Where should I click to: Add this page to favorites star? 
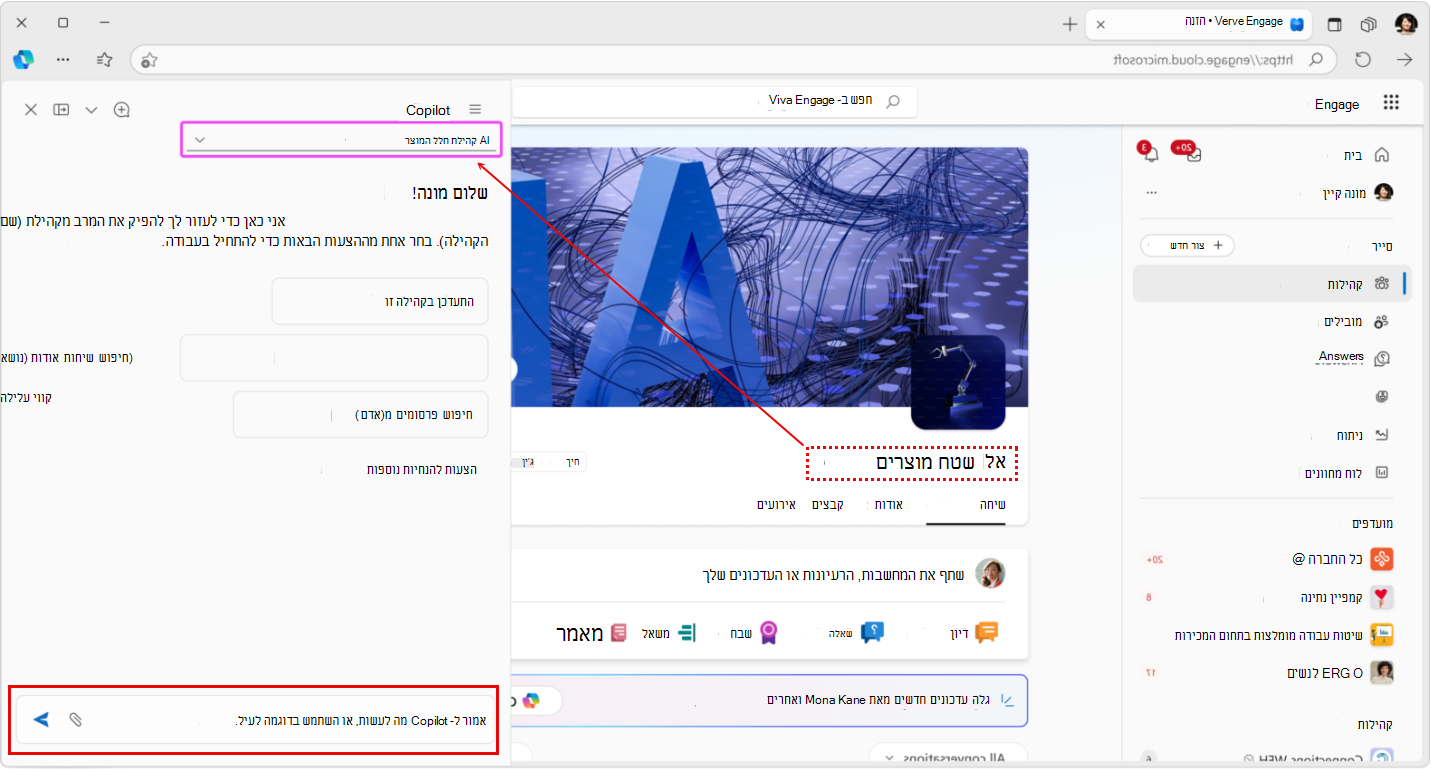149,60
